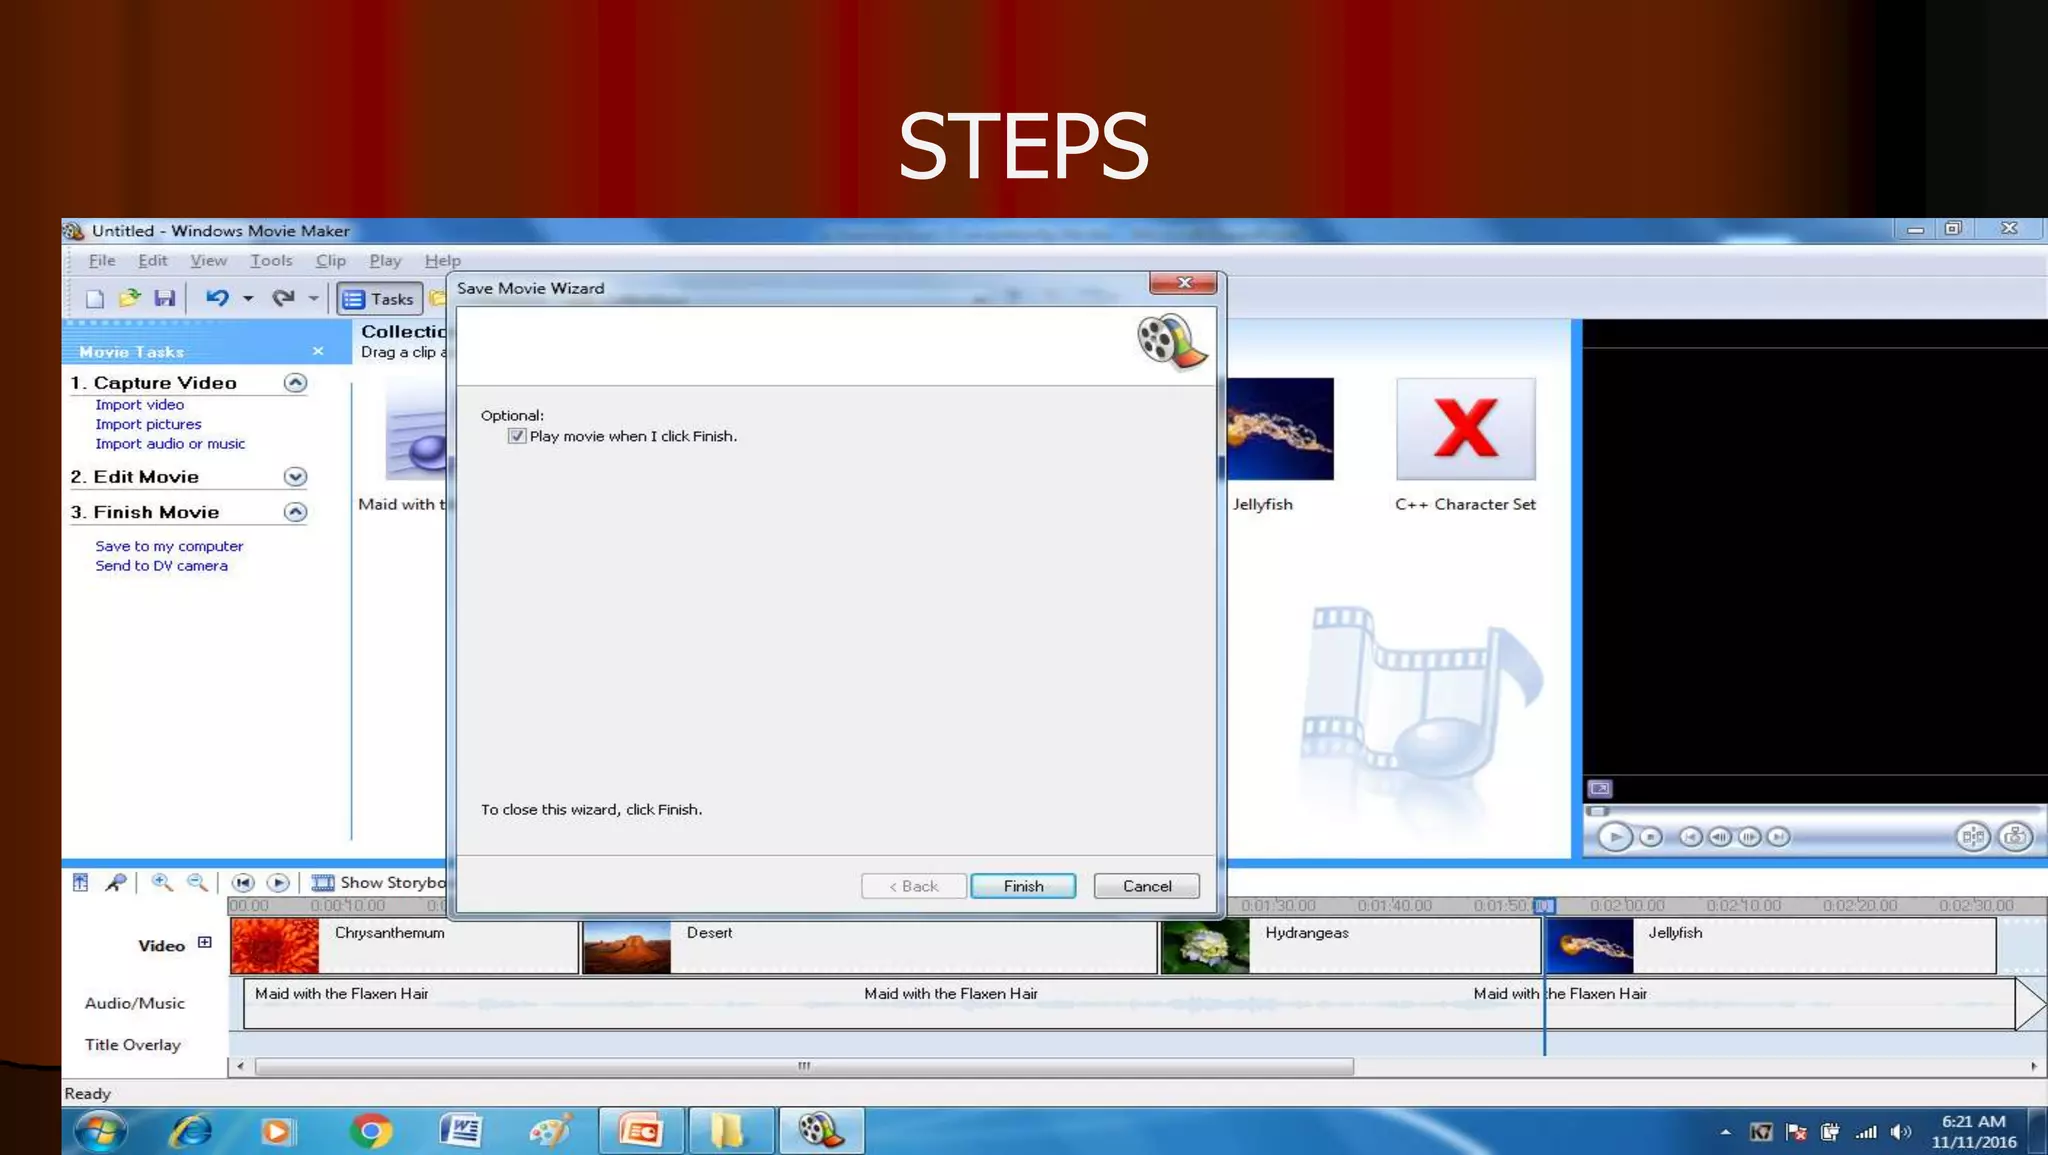Click the Take Picture camera icon
2048x1155 pixels.
(2014, 837)
